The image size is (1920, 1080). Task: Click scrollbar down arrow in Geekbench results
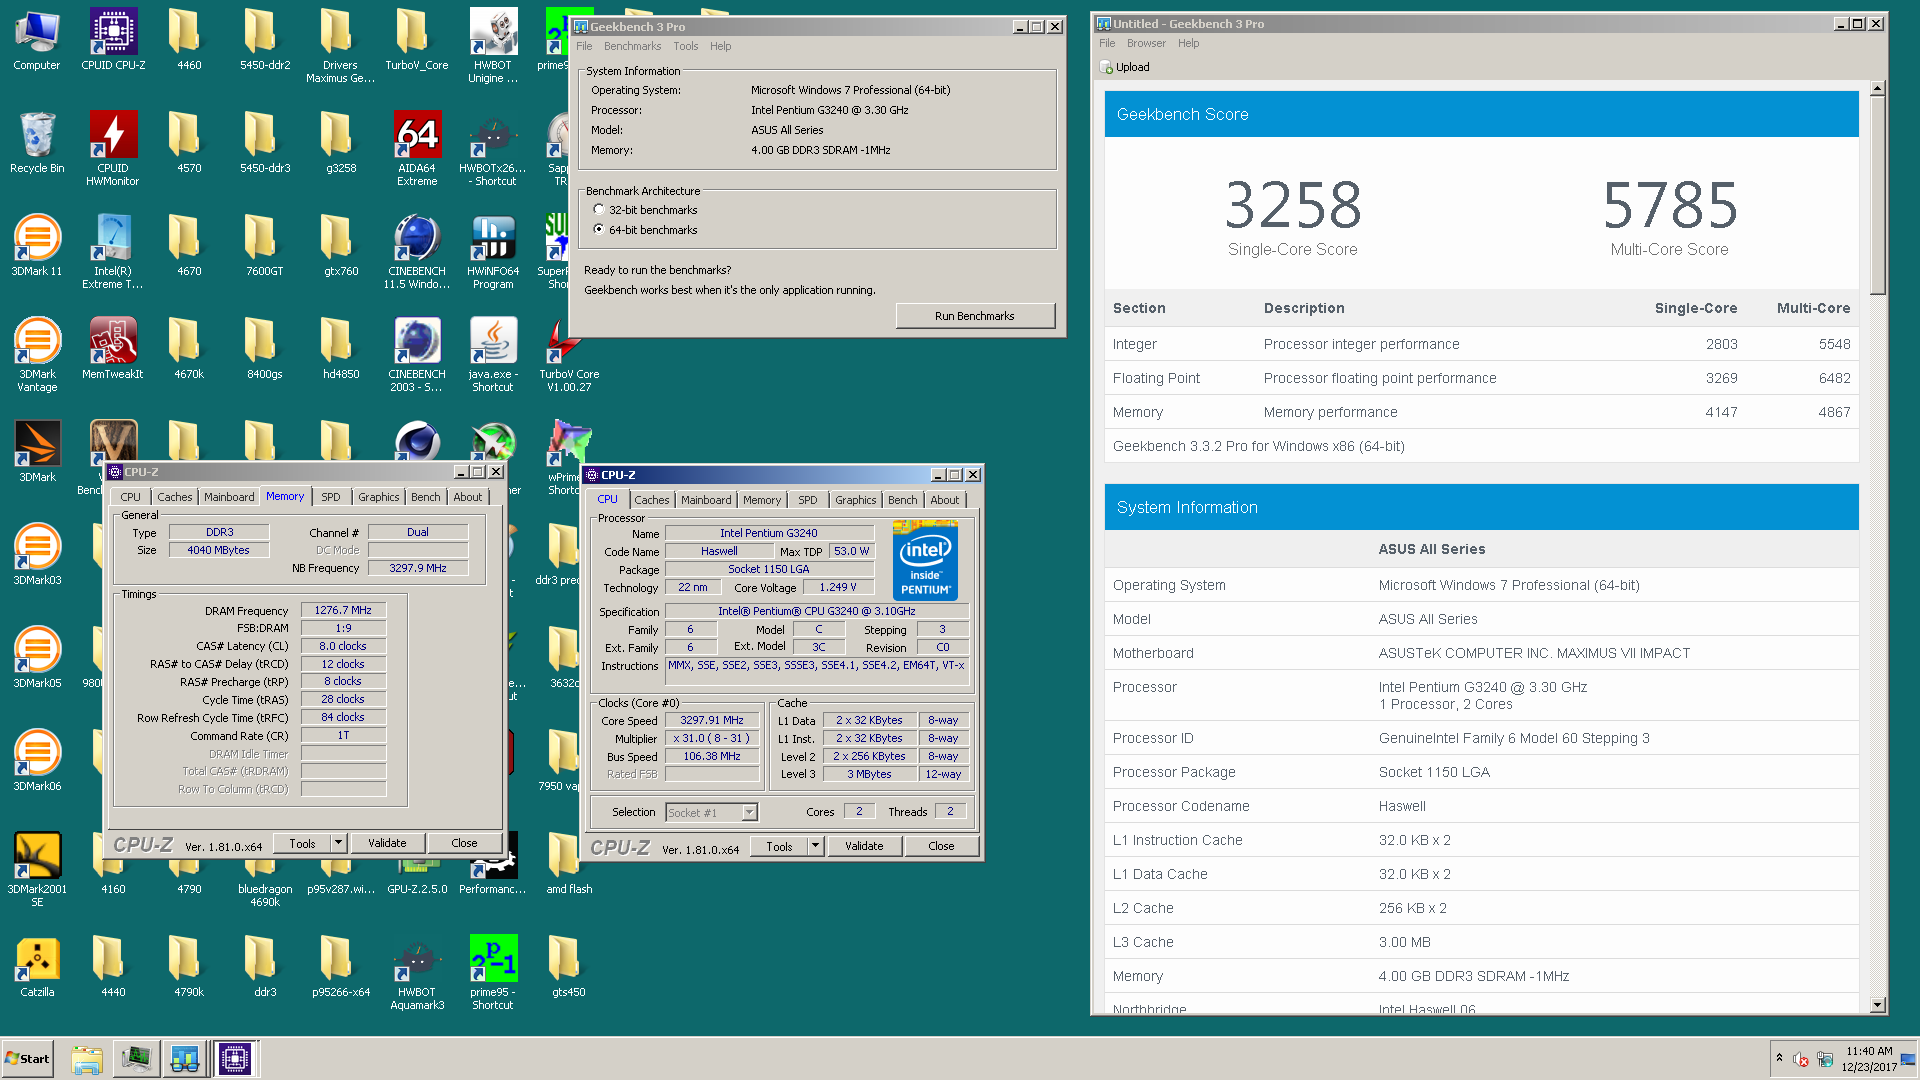pos(1877,1005)
